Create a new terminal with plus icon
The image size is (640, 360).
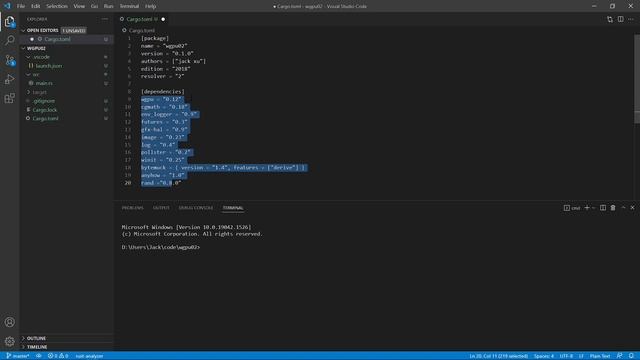(x=587, y=208)
